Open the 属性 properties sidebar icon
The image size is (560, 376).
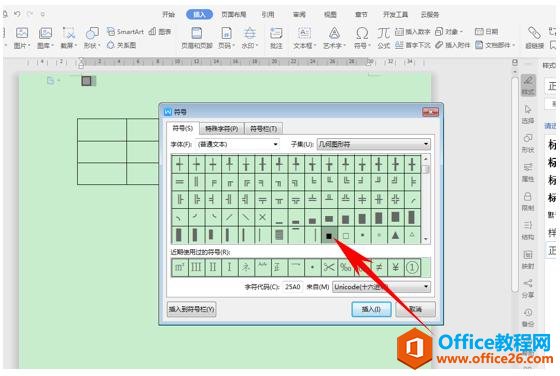pos(528,172)
